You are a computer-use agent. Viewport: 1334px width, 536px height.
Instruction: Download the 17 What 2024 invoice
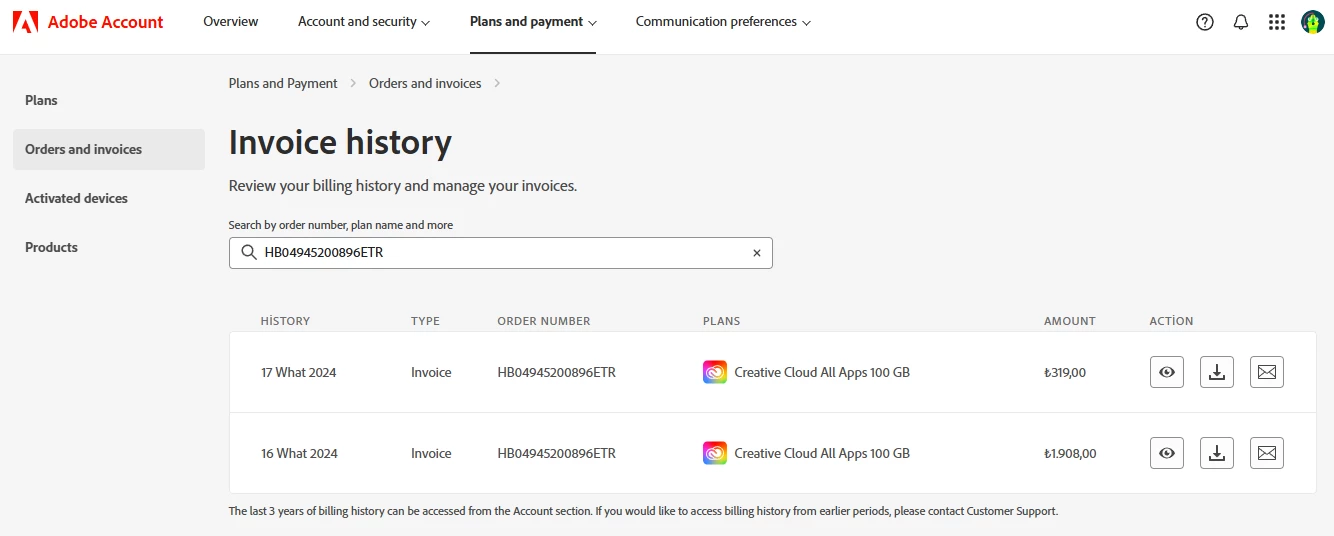tap(1217, 372)
